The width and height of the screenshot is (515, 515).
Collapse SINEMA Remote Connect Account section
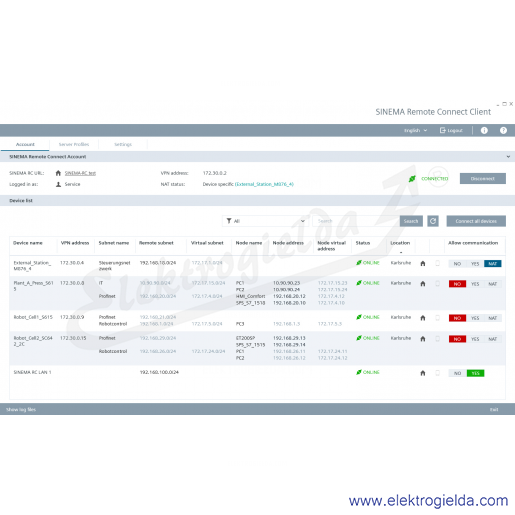[508, 157]
